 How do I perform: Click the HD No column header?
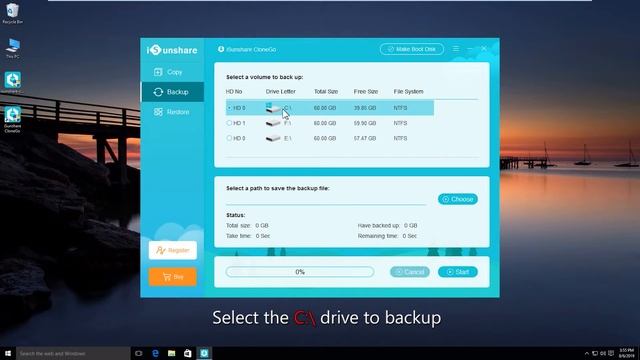click(x=234, y=91)
